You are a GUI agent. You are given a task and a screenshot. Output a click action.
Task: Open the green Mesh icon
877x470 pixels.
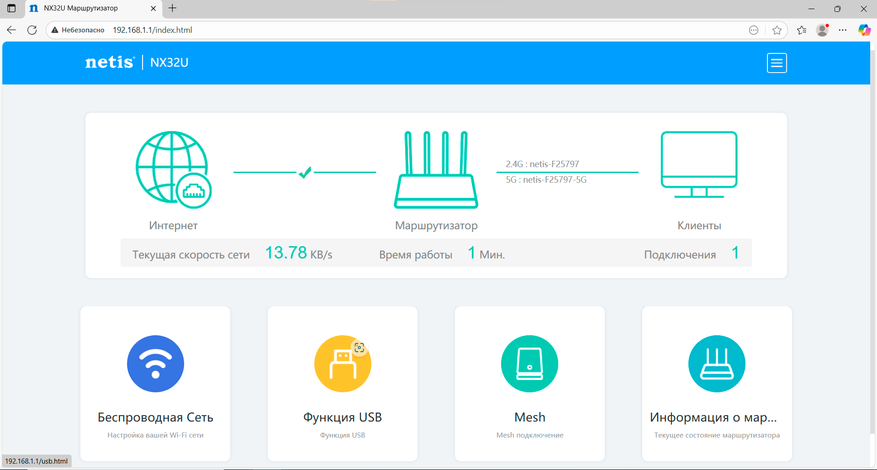[x=529, y=363]
